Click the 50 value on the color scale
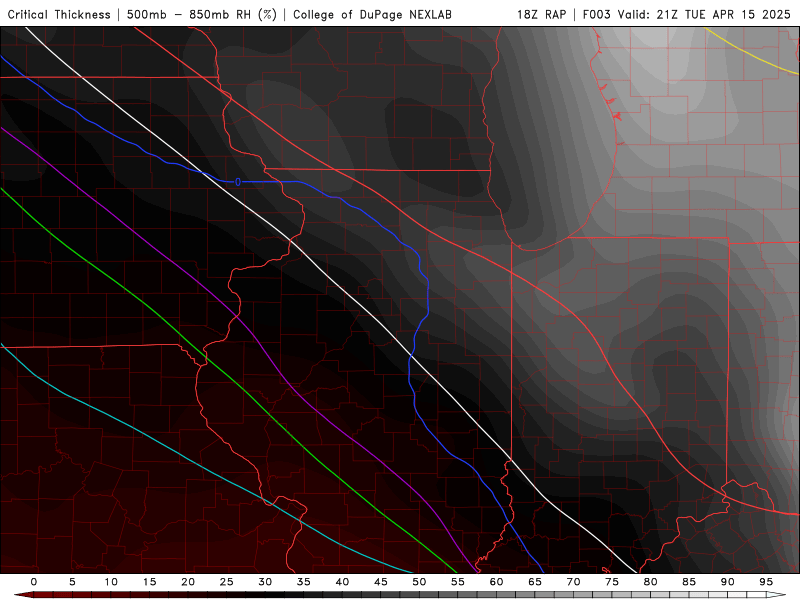 point(419,582)
